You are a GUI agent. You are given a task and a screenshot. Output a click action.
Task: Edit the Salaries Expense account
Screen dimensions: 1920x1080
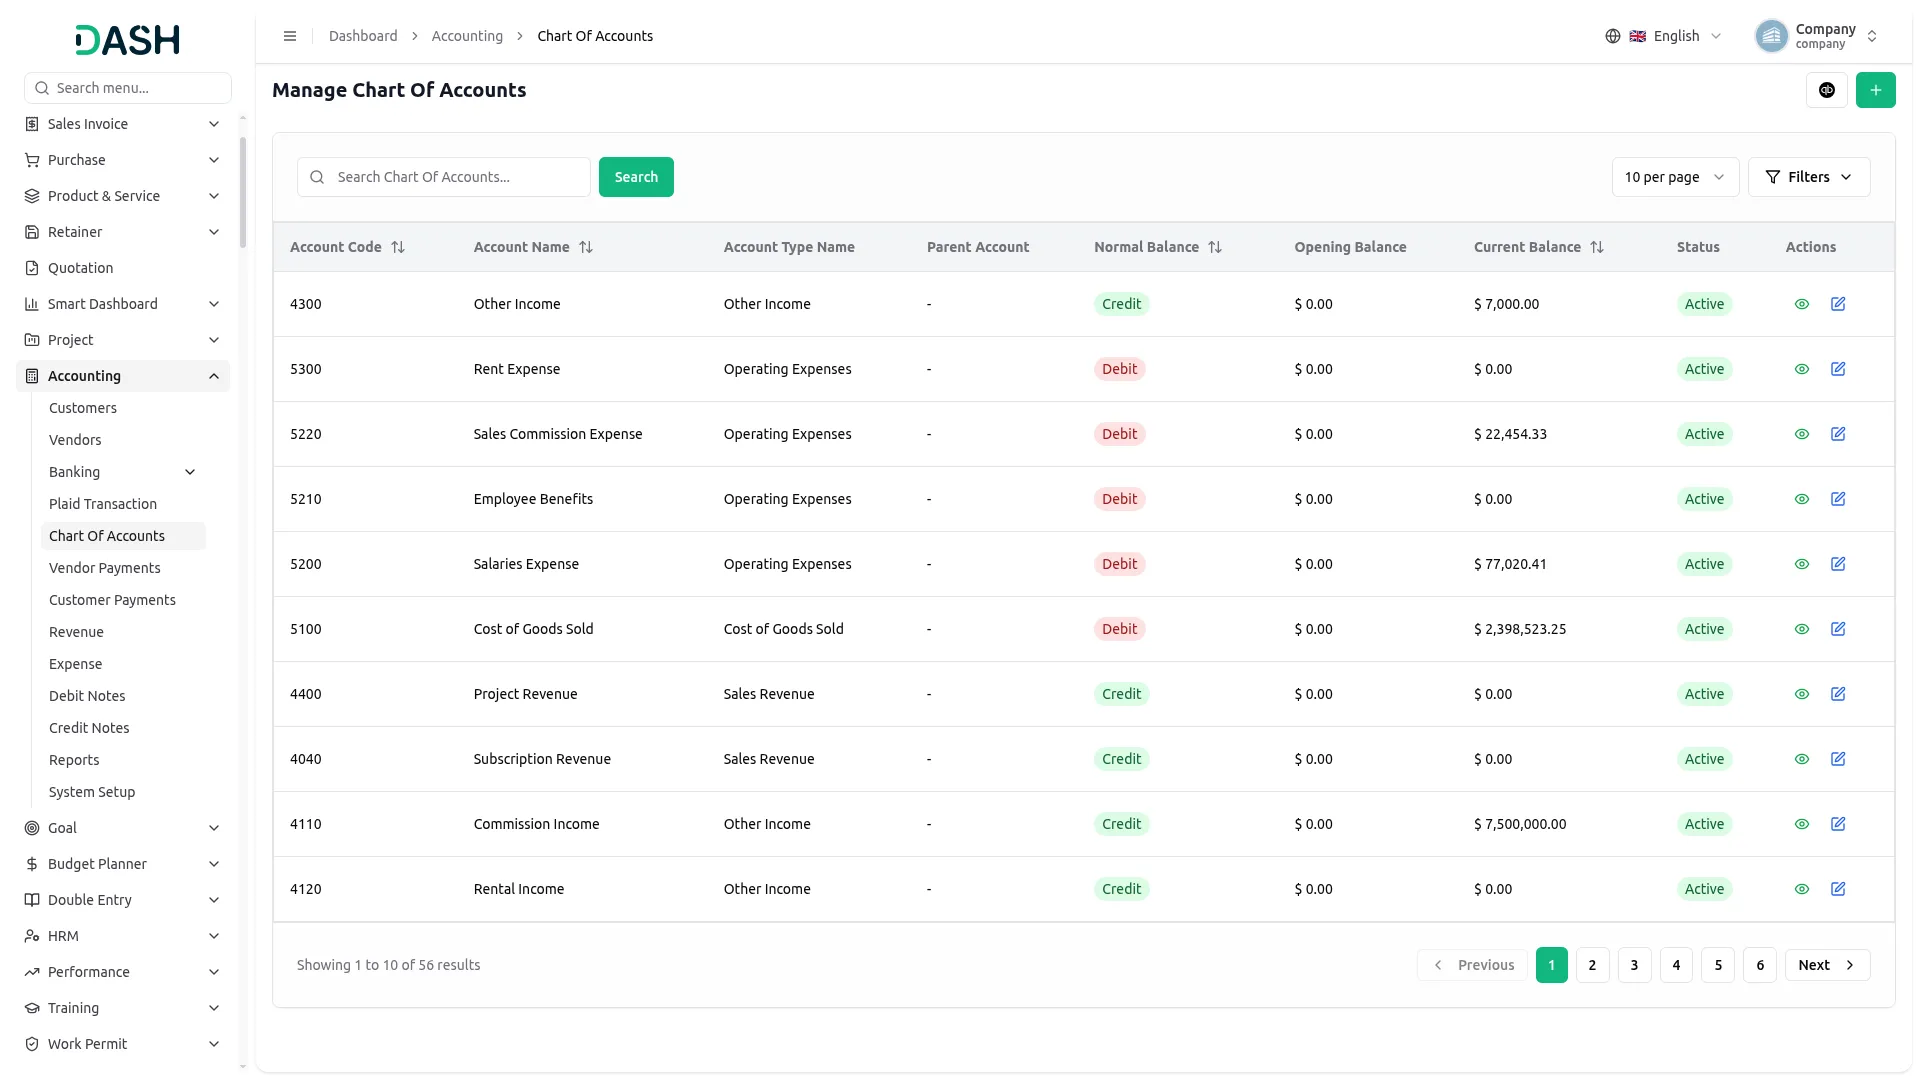[1838, 564]
